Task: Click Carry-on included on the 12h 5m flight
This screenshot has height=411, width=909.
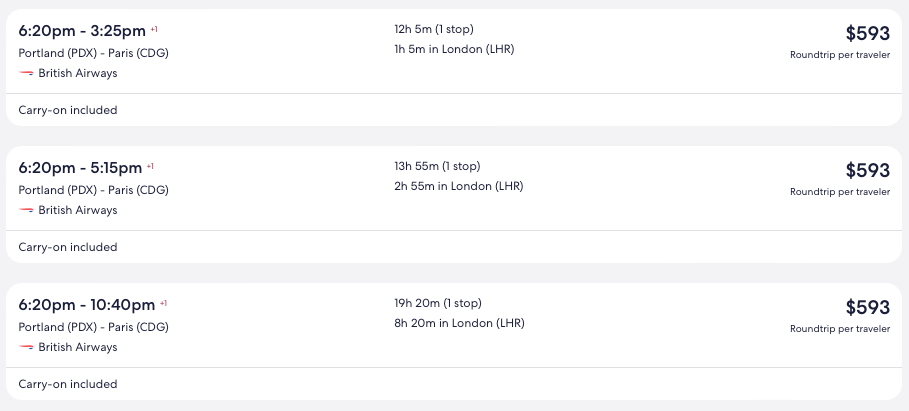Action: (68, 110)
